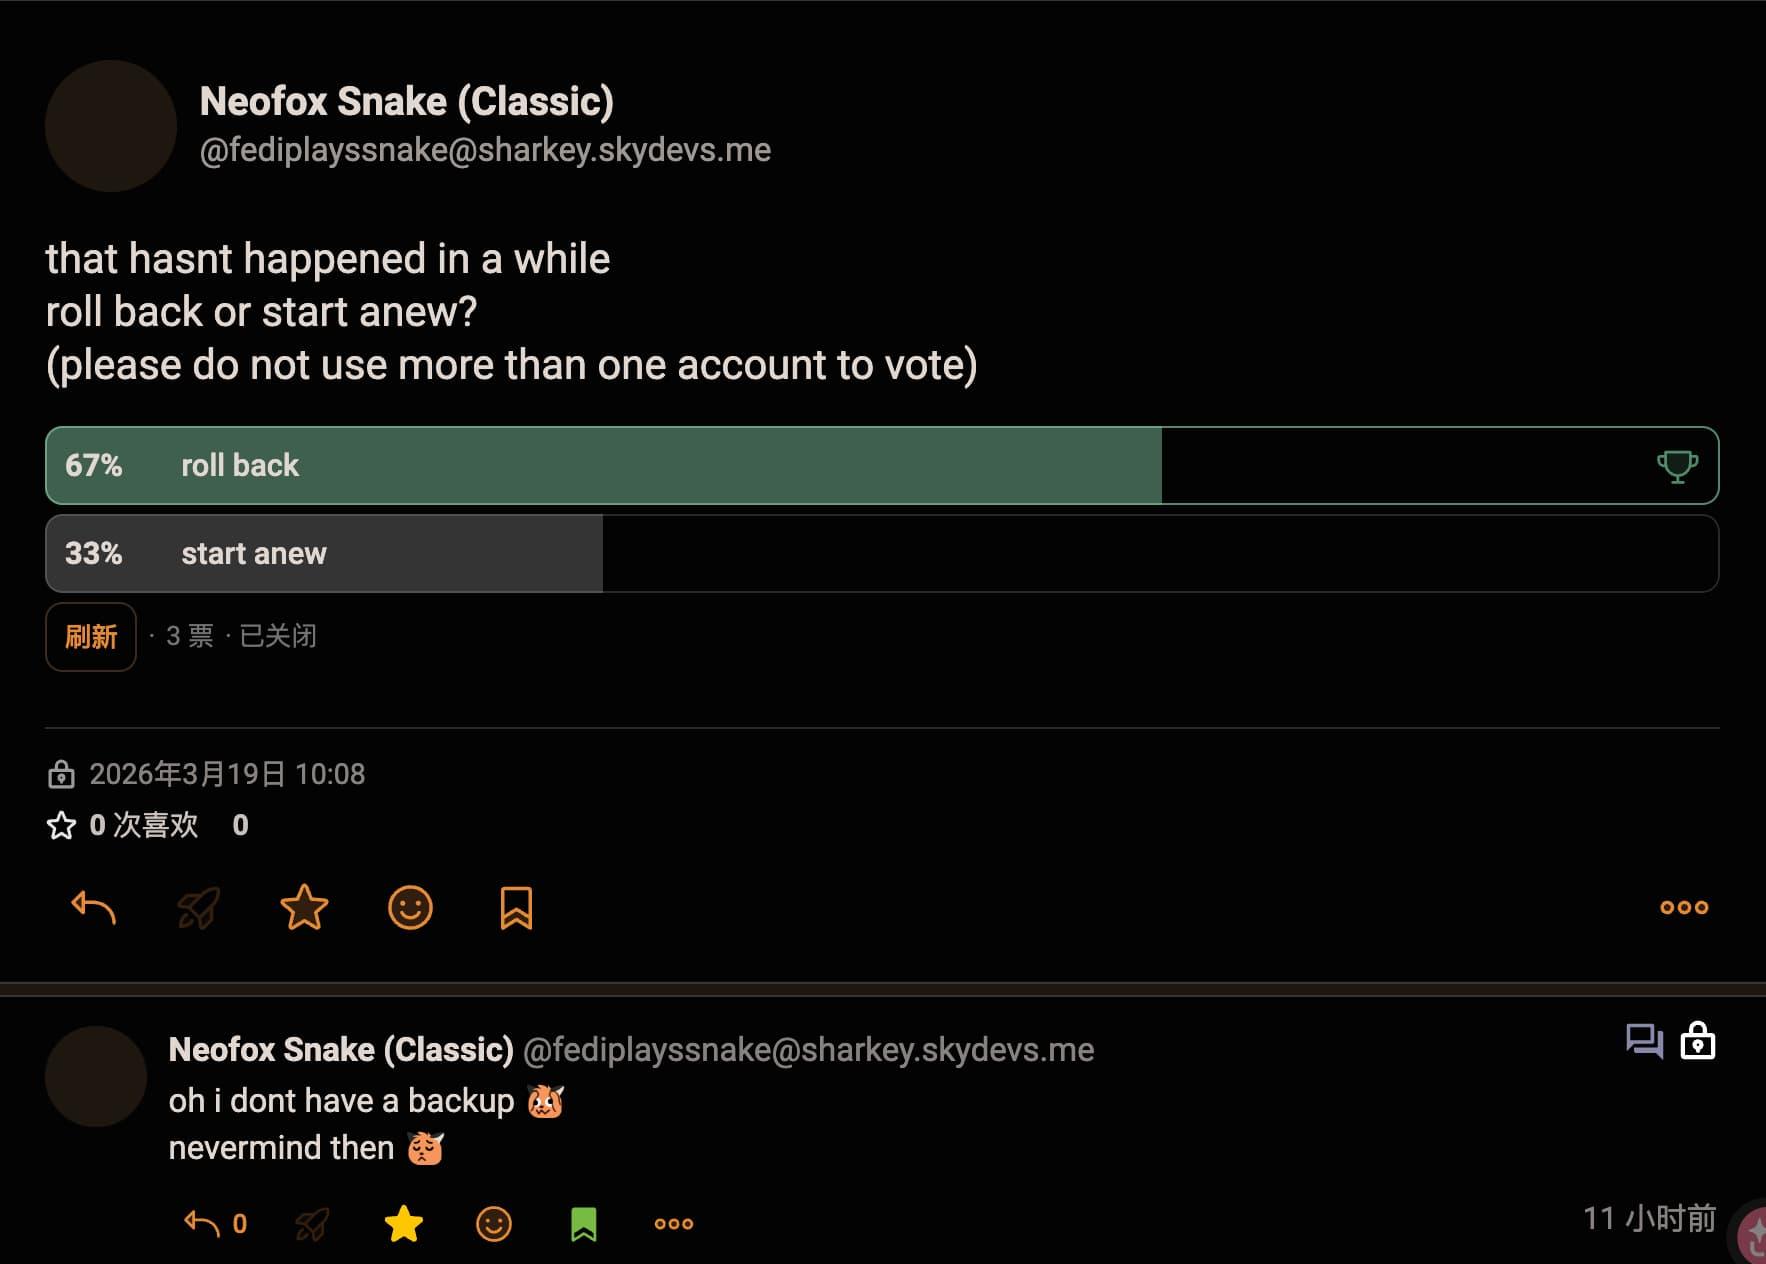This screenshot has width=1766, height=1264.
Task: Click the 刷新 refresh poll button
Action: [x=91, y=637]
